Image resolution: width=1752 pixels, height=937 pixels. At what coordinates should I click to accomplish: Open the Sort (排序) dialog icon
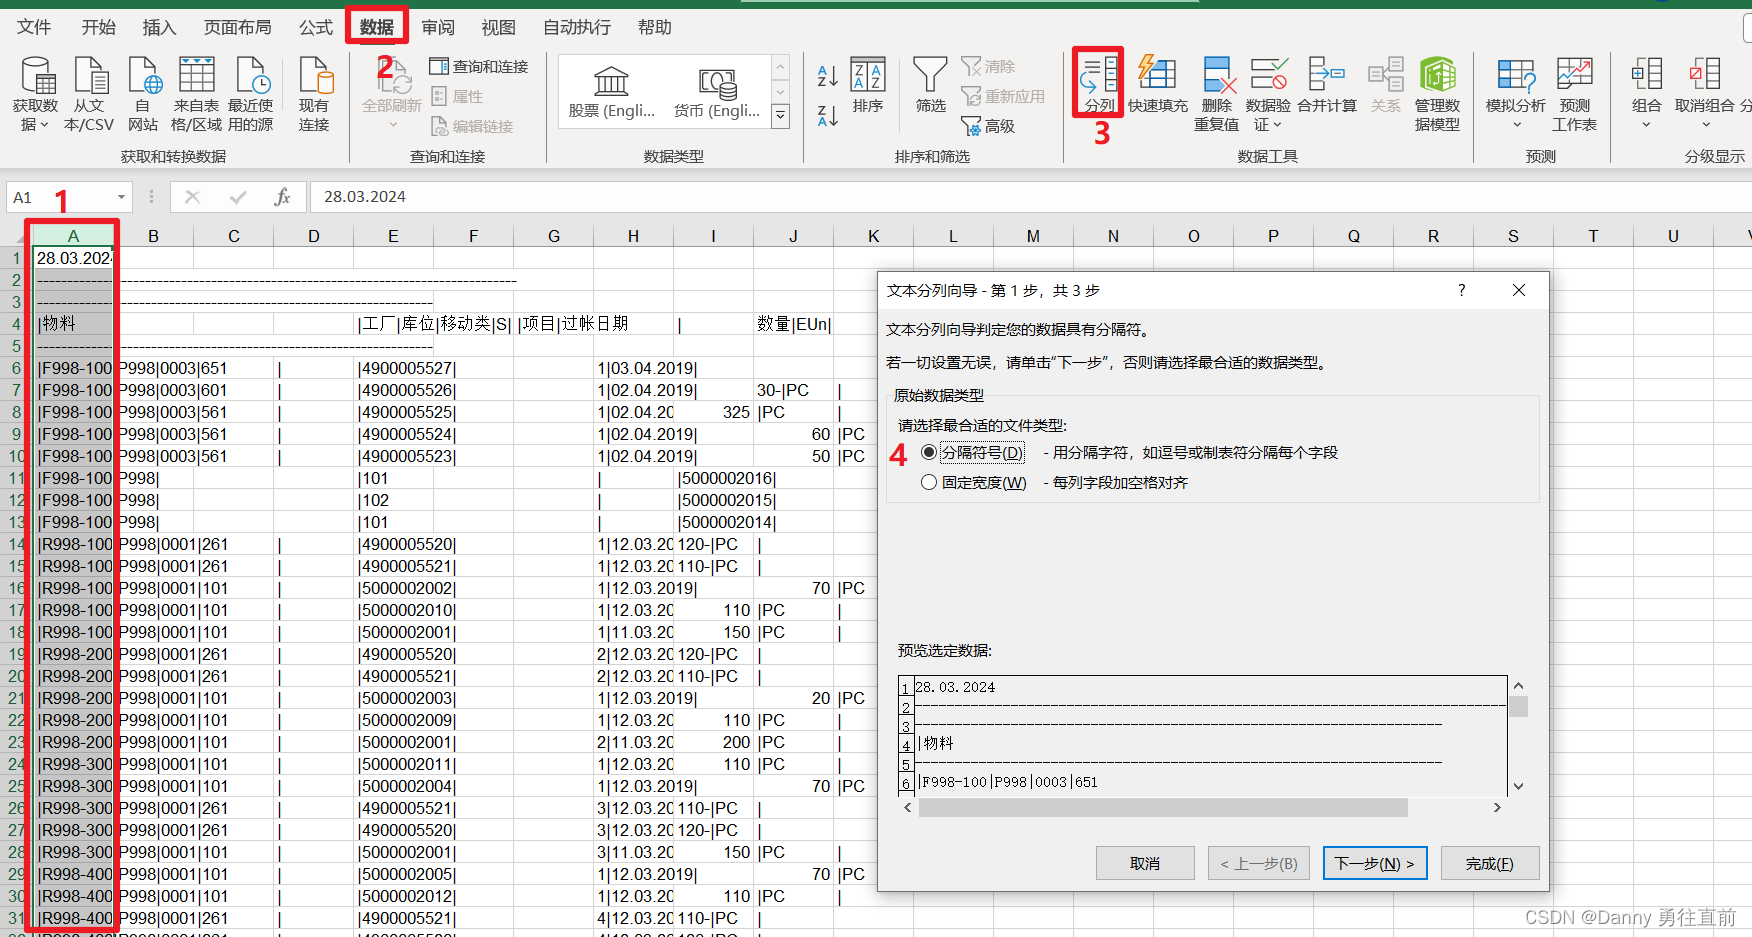click(x=868, y=74)
